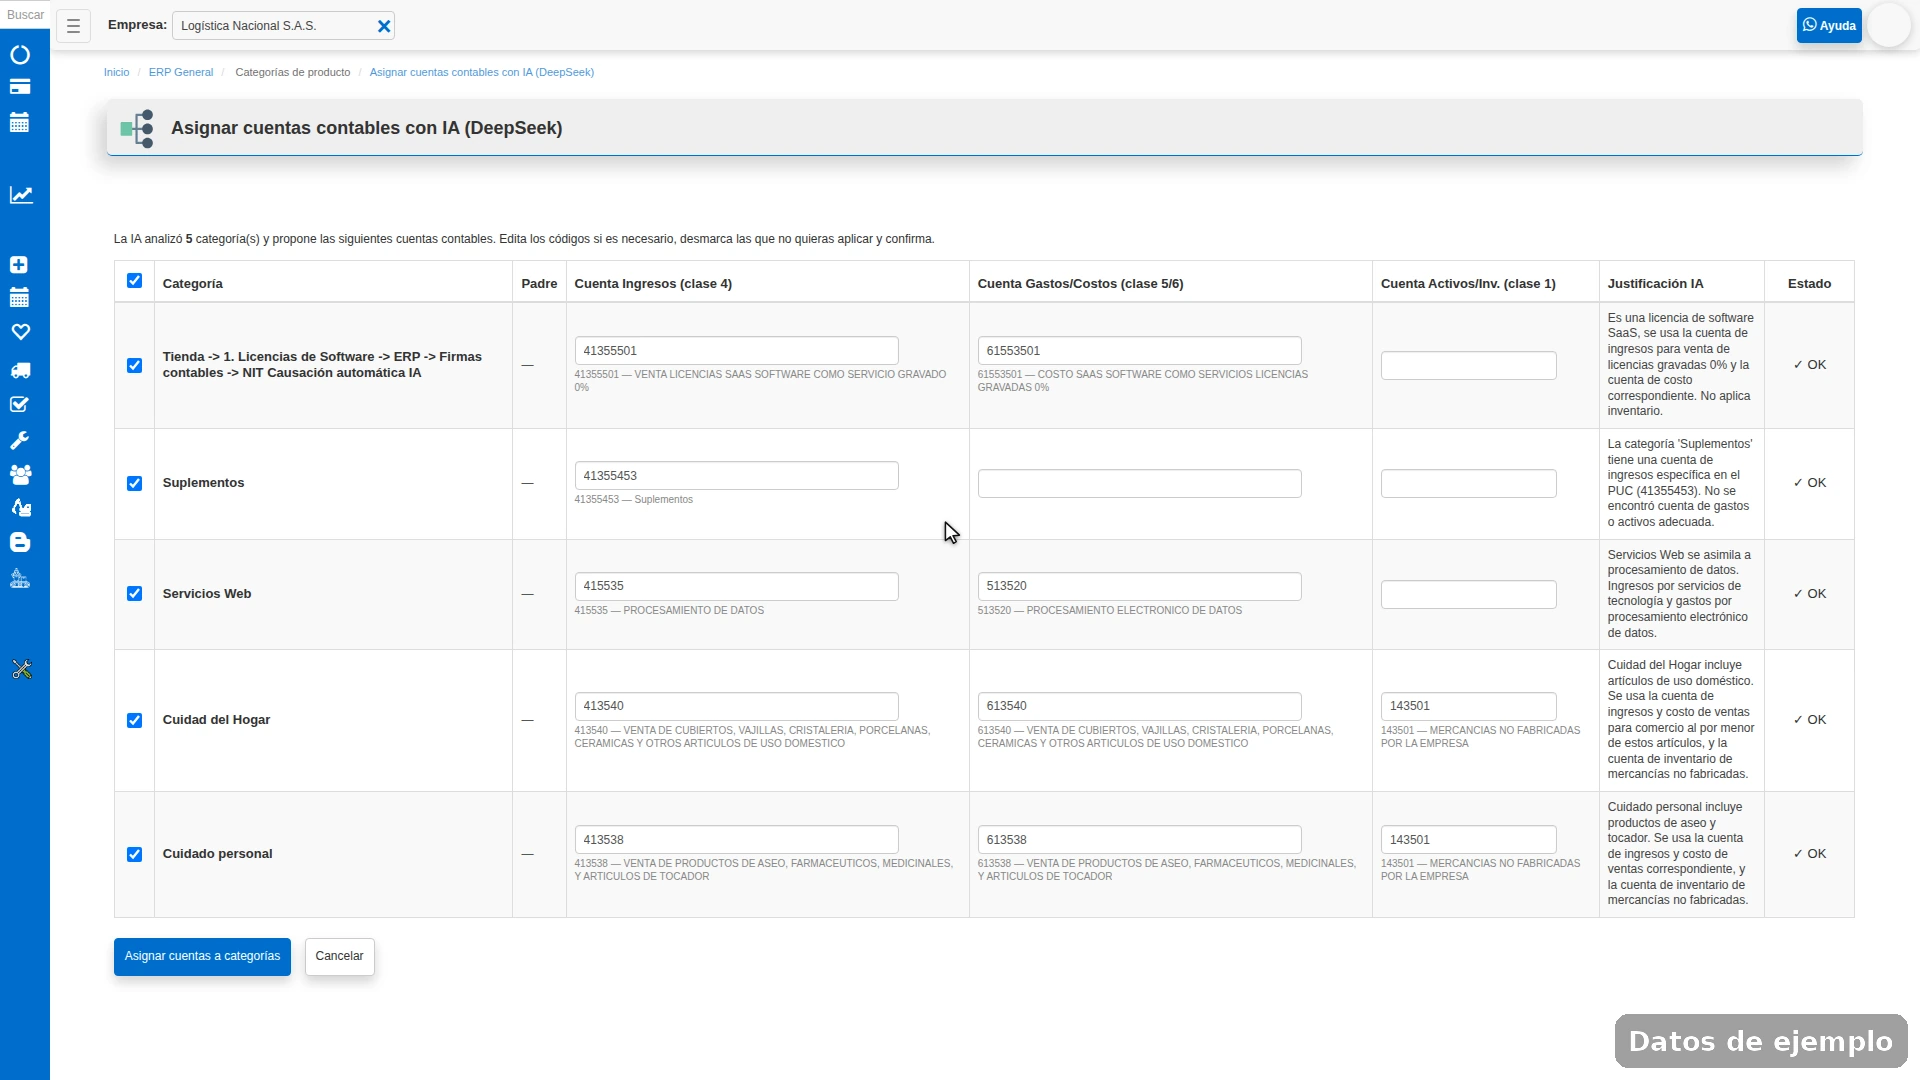Go to ERP General breadcrumb
The image size is (1920, 1080).
tap(181, 72)
